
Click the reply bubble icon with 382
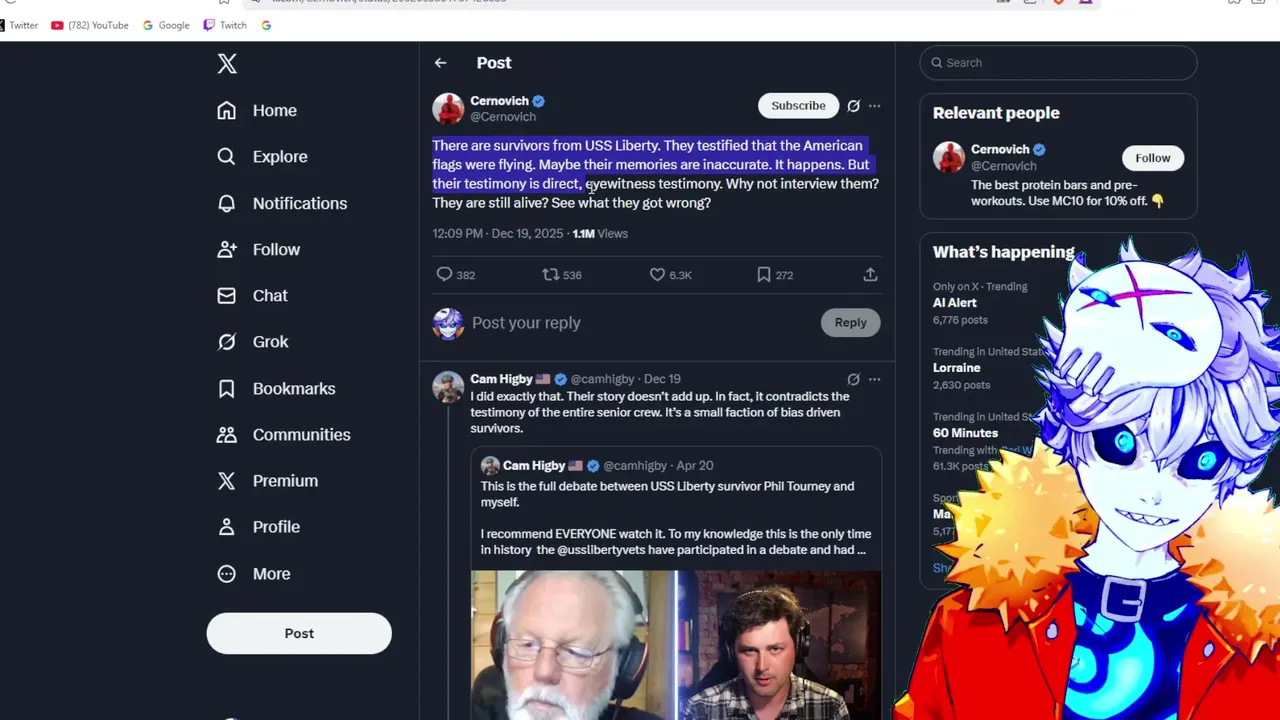point(445,274)
